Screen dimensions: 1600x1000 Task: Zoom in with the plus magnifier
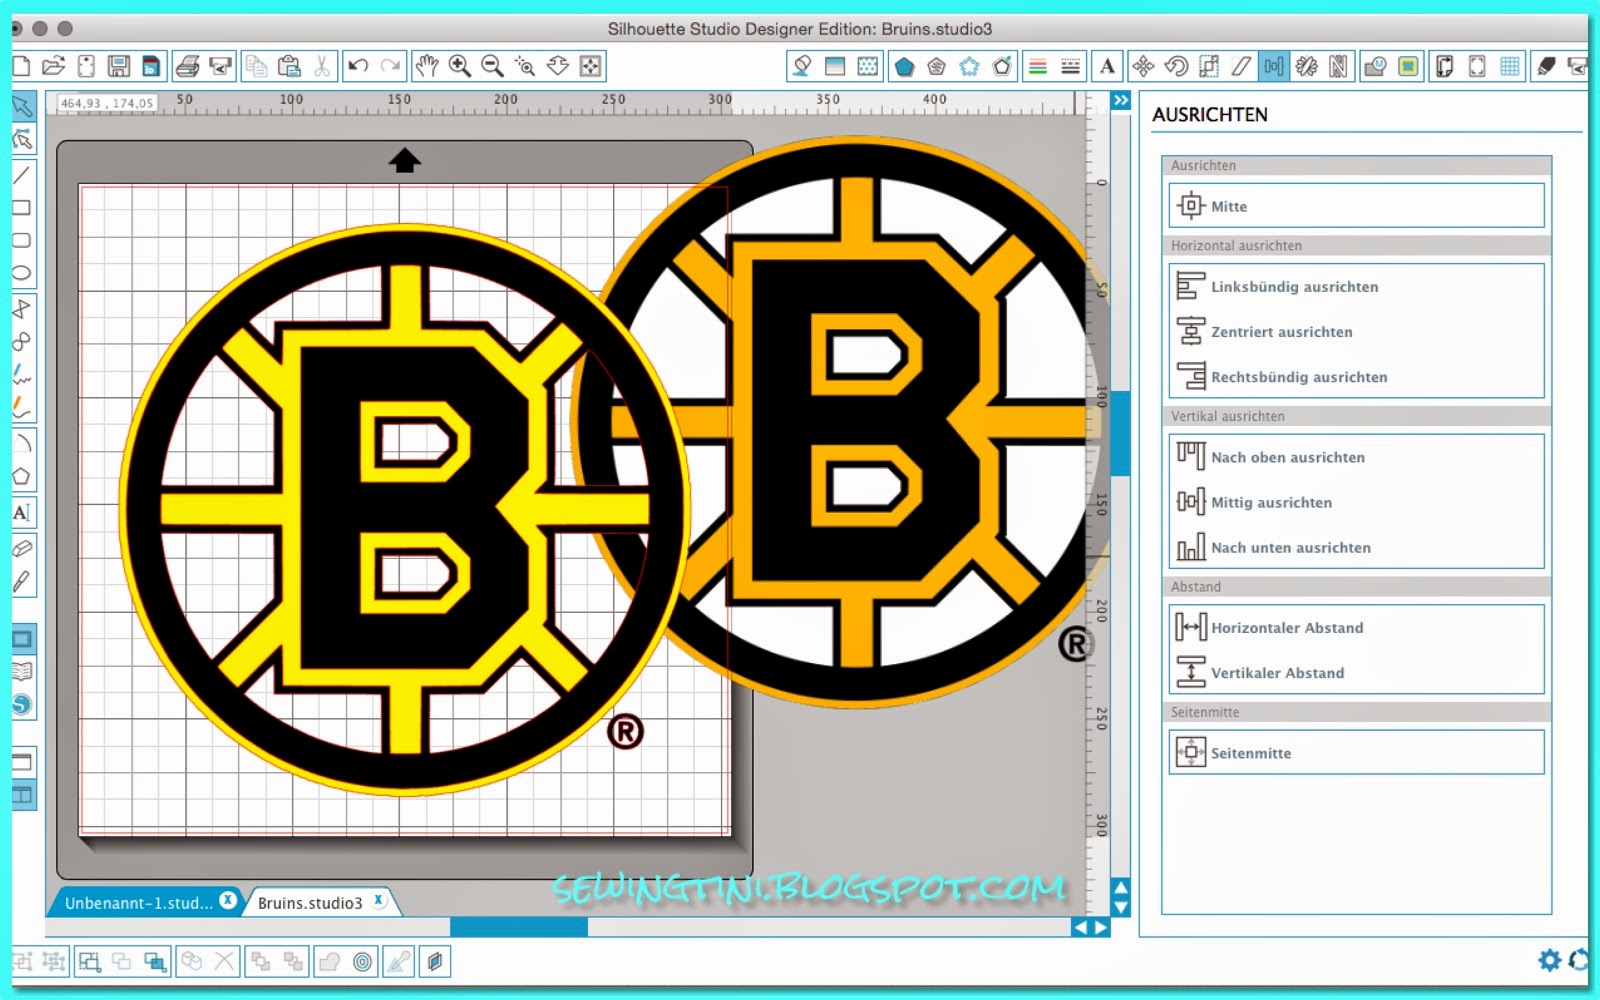pos(460,67)
